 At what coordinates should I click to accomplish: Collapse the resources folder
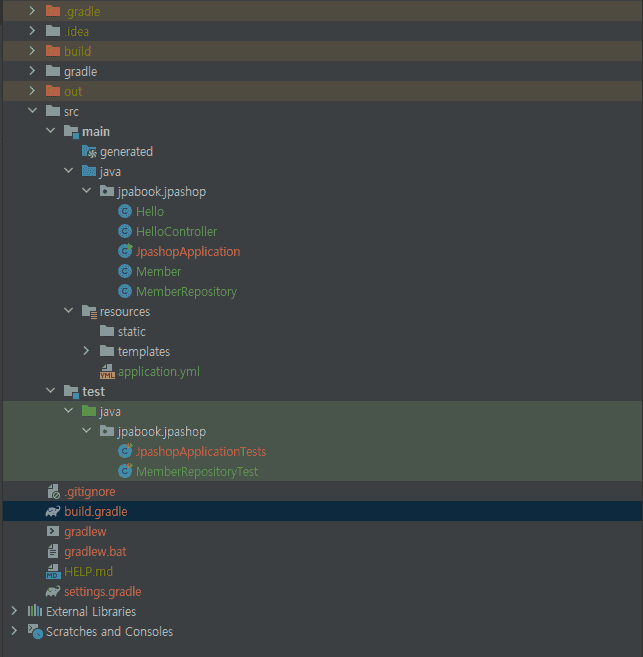click(68, 311)
